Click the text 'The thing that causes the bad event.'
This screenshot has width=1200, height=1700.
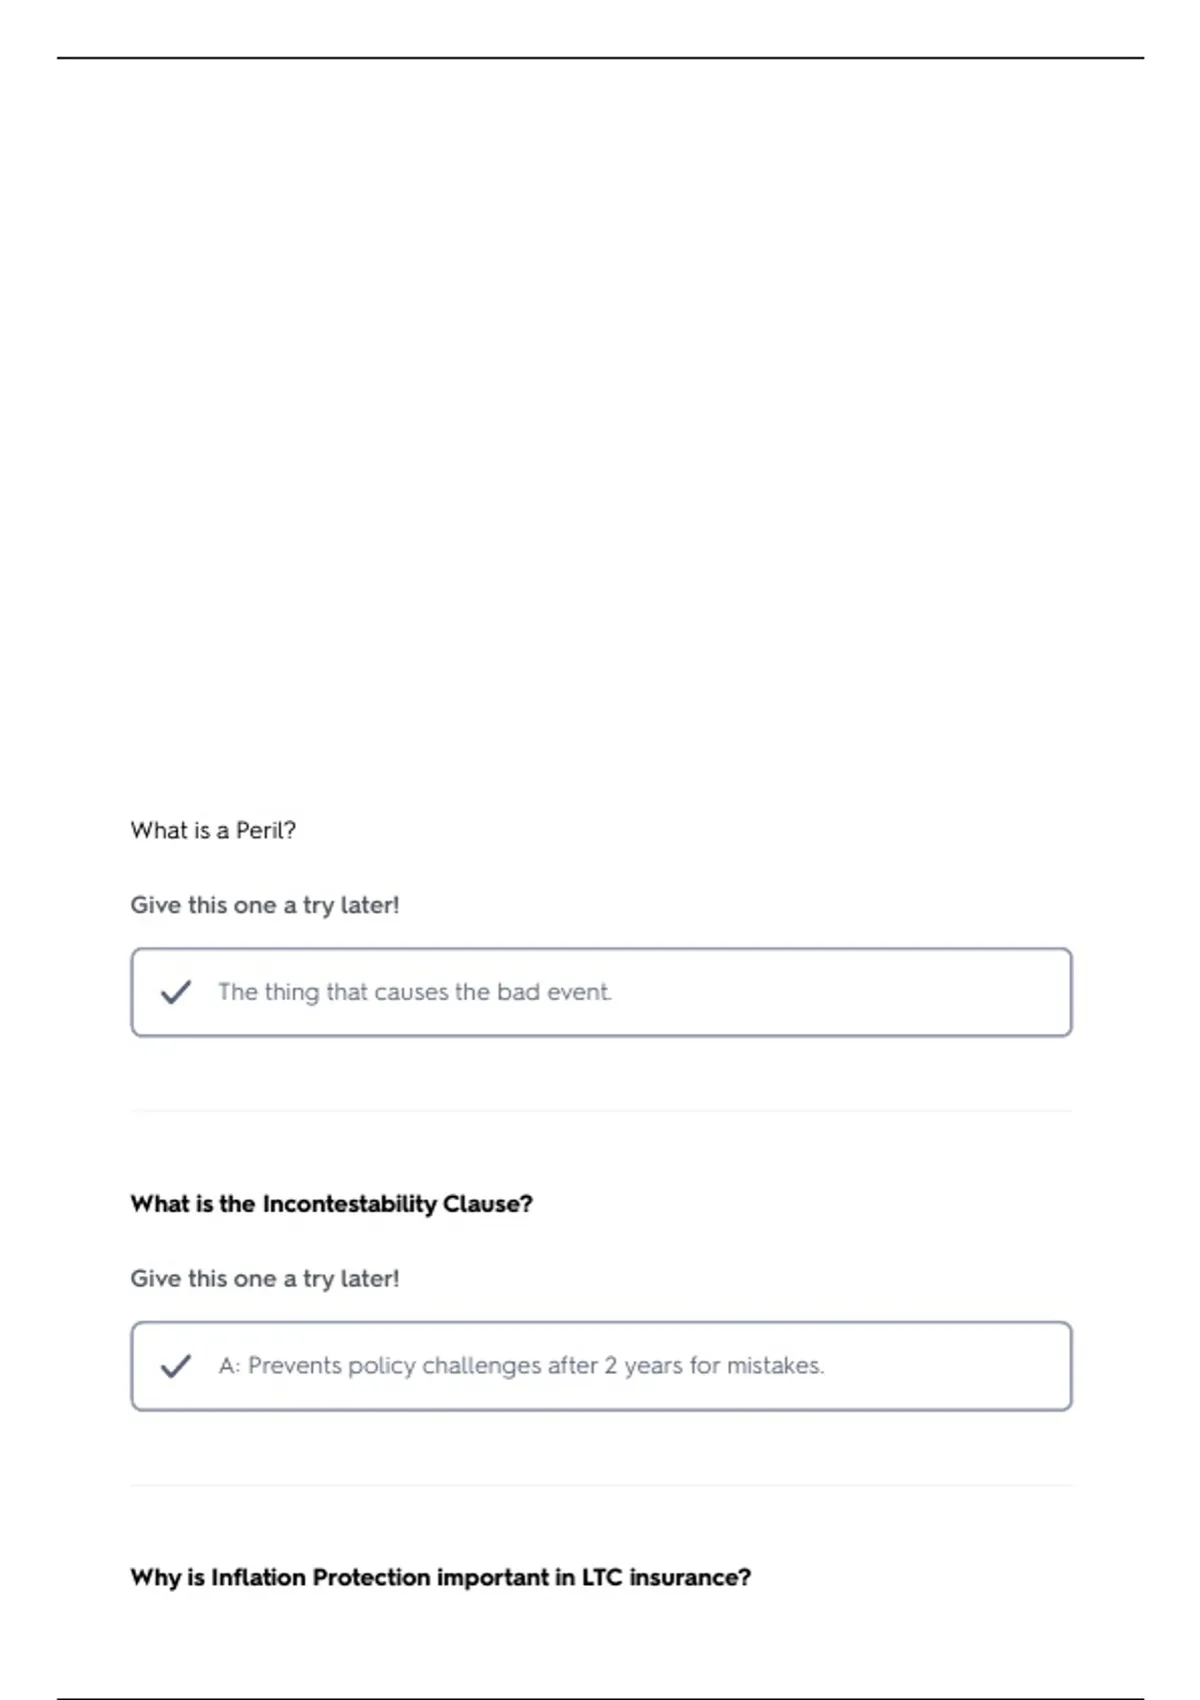tap(415, 992)
